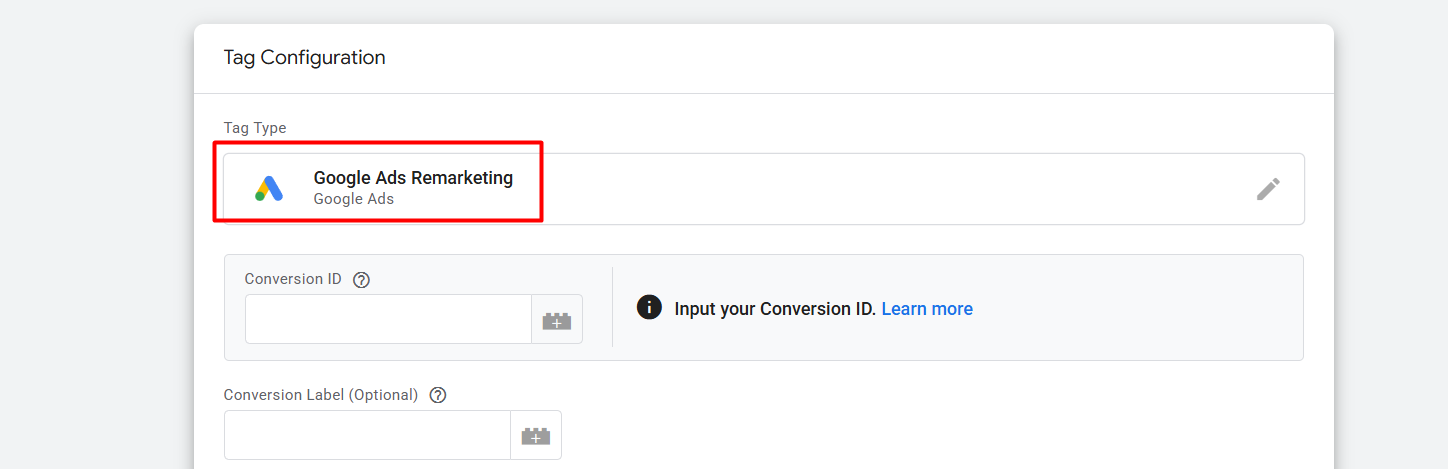Follow the Learn more link

pos(927,309)
